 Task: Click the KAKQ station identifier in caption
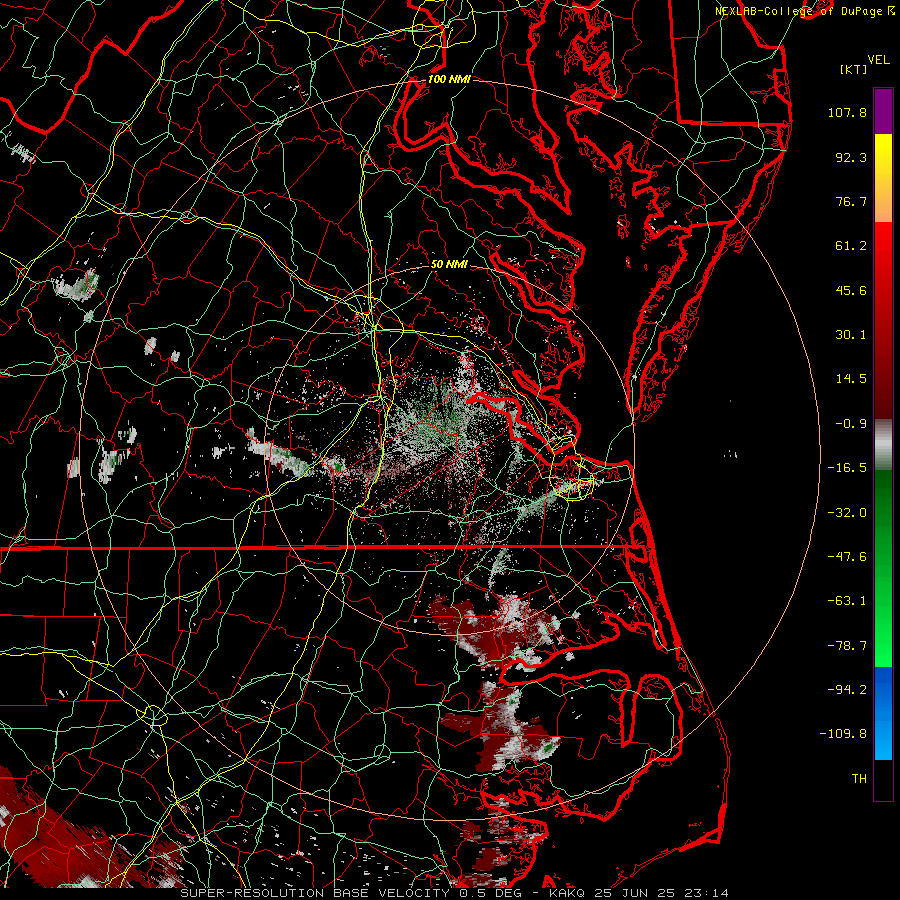click(x=567, y=893)
